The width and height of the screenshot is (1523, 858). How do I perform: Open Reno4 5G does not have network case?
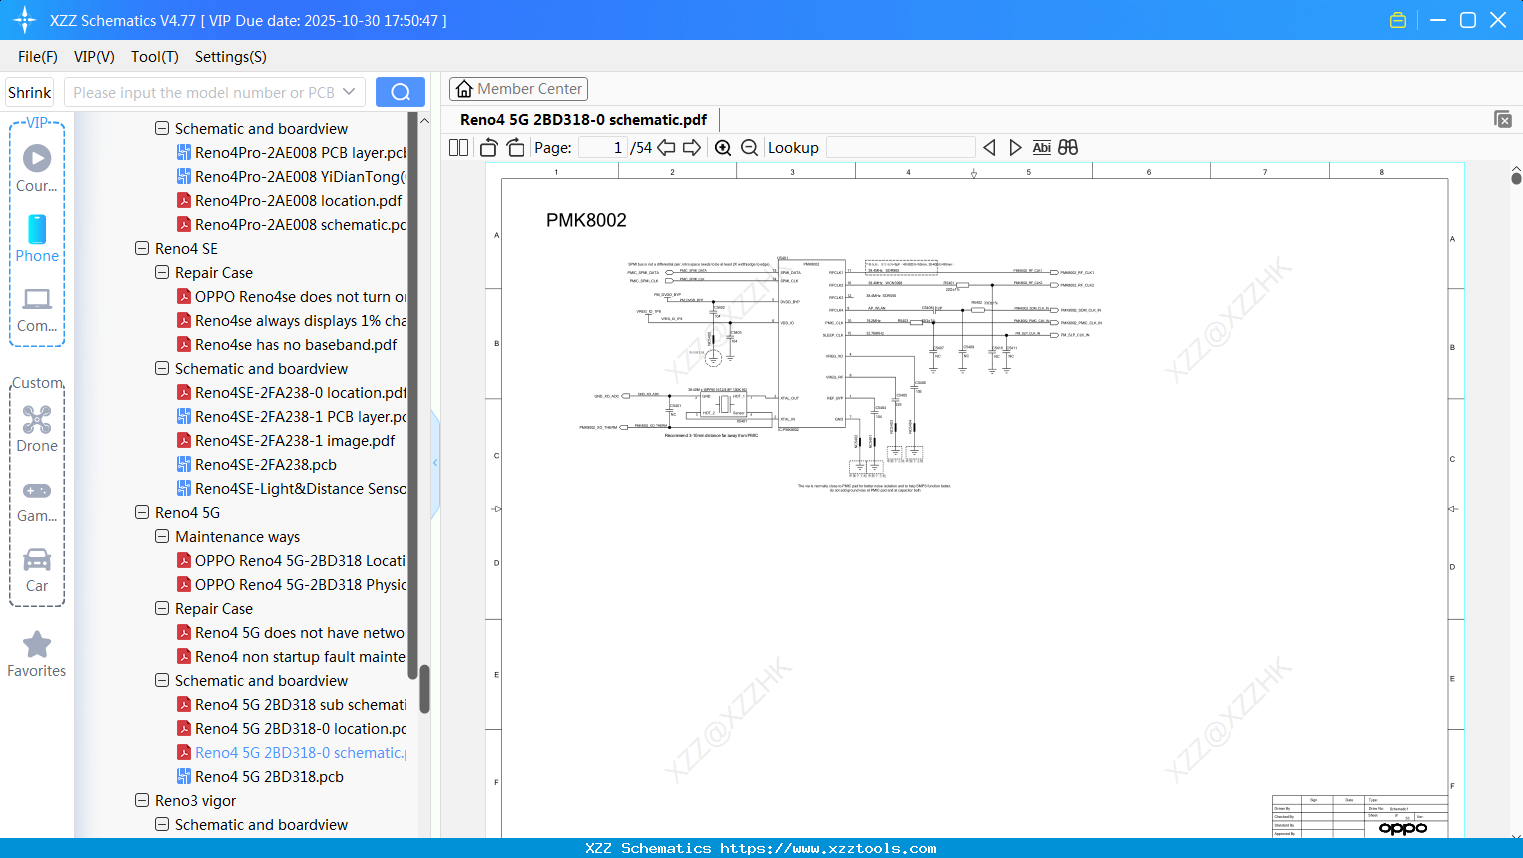tap(291, 633)
